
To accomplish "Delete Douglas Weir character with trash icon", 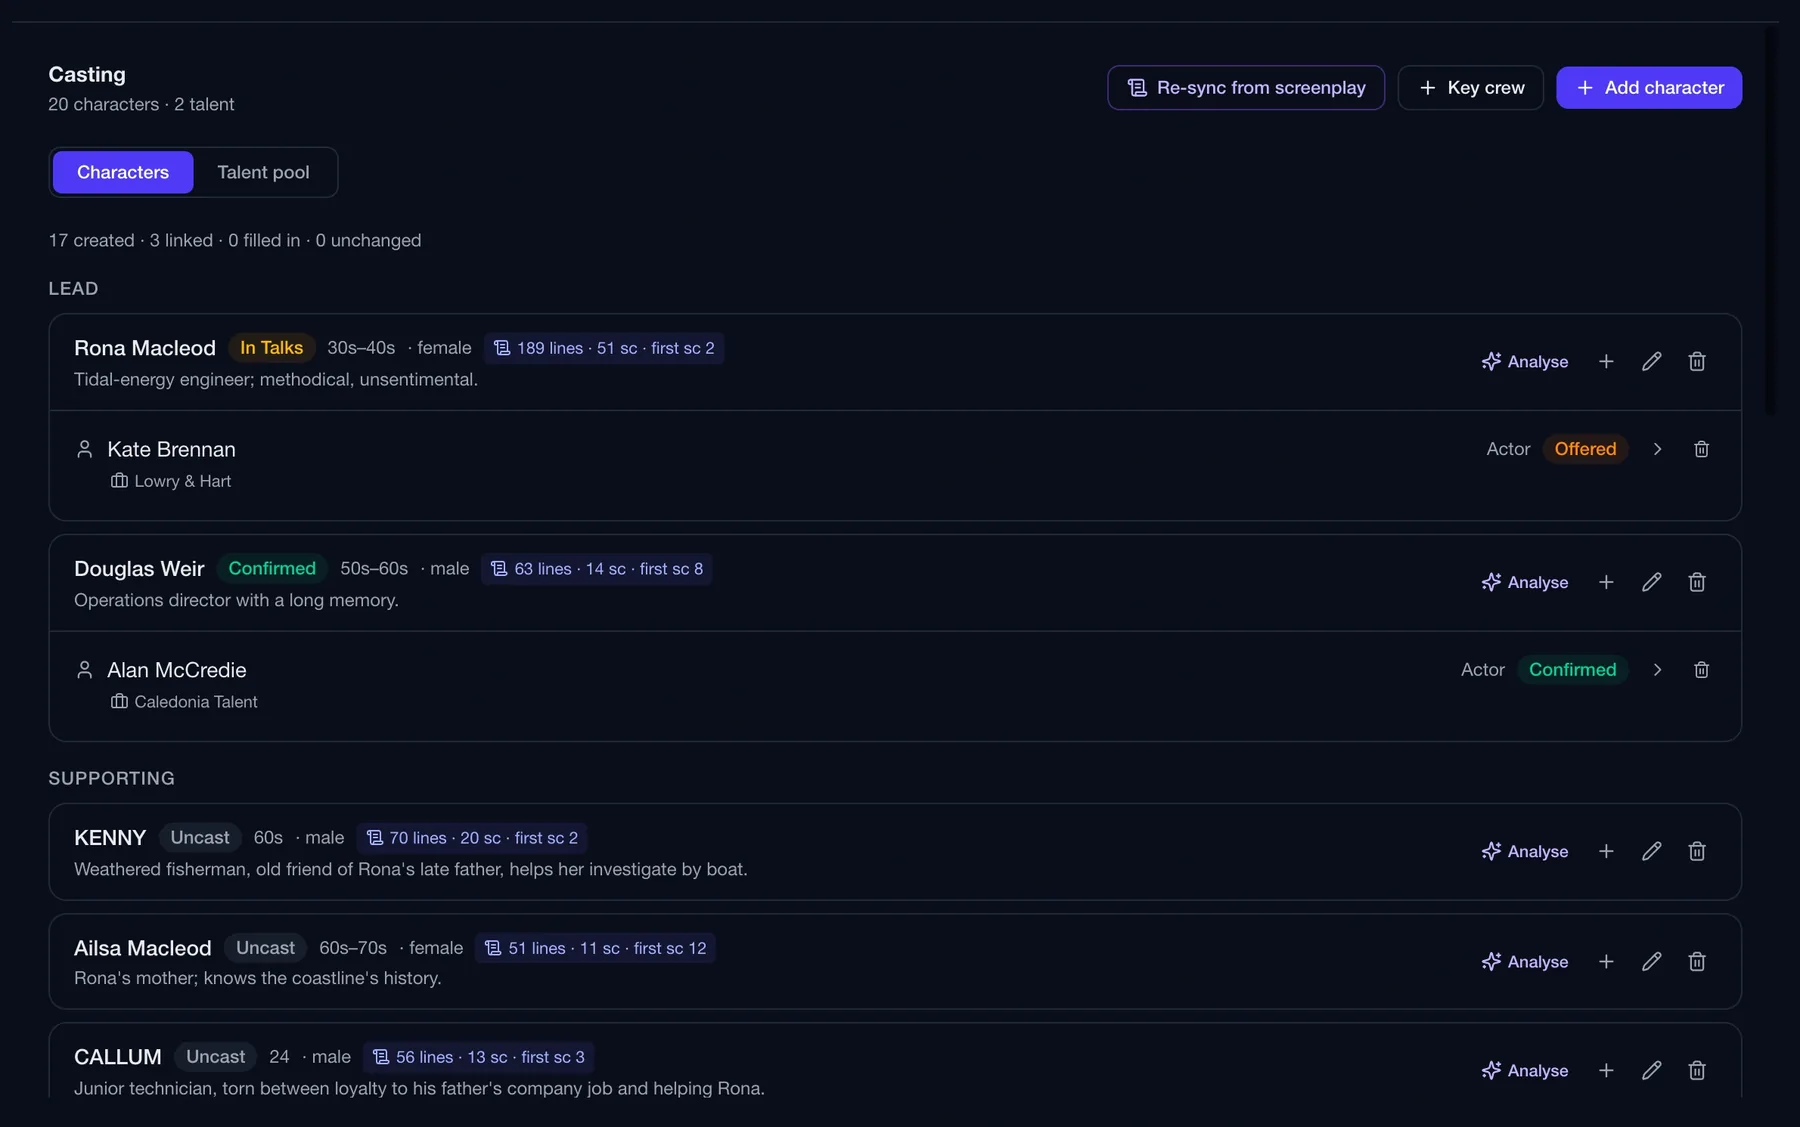I will [1697, 582].
